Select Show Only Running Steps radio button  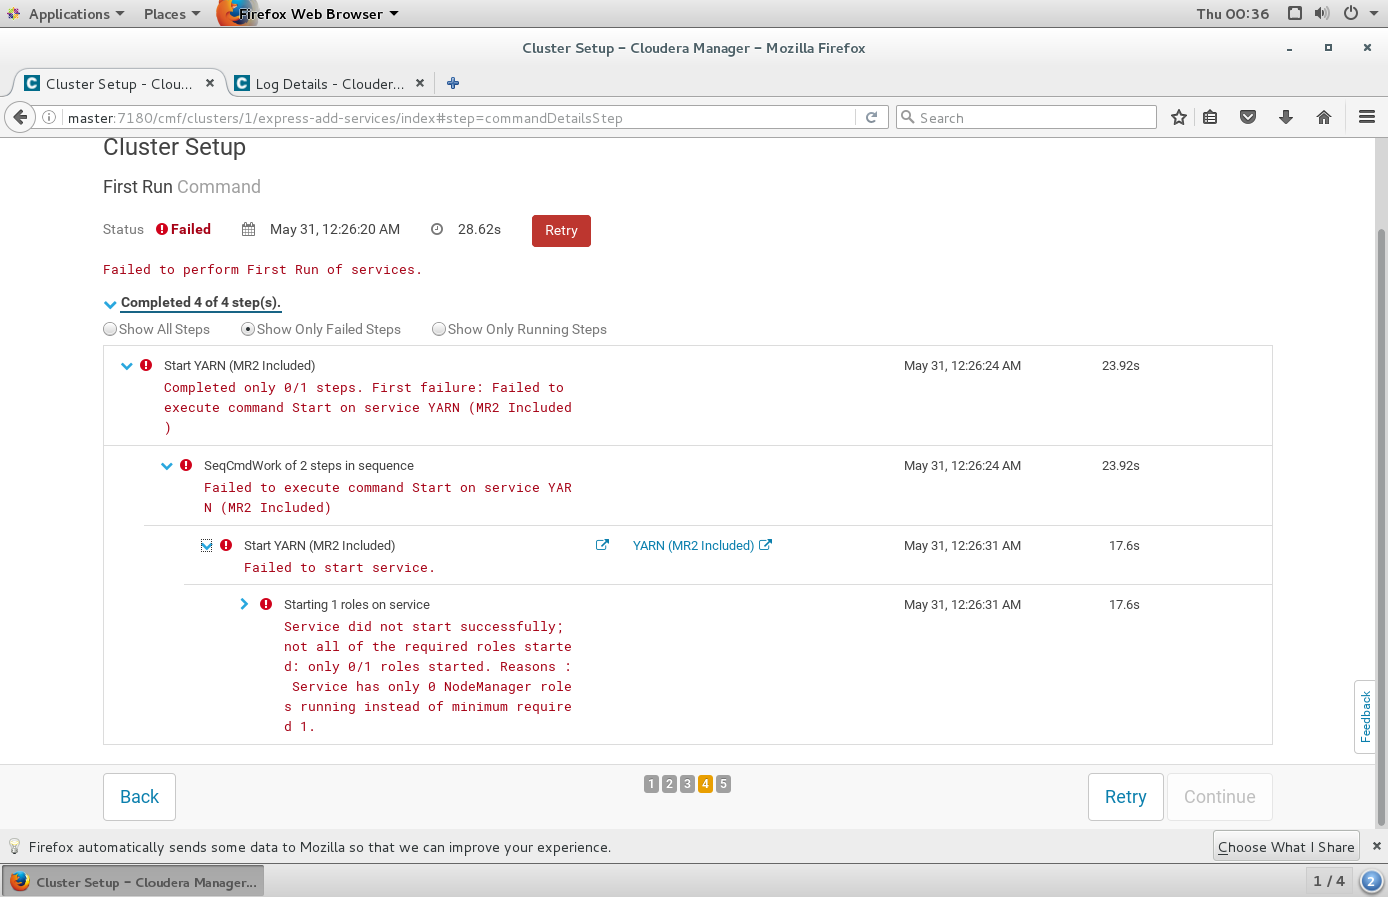coord(439,329)
